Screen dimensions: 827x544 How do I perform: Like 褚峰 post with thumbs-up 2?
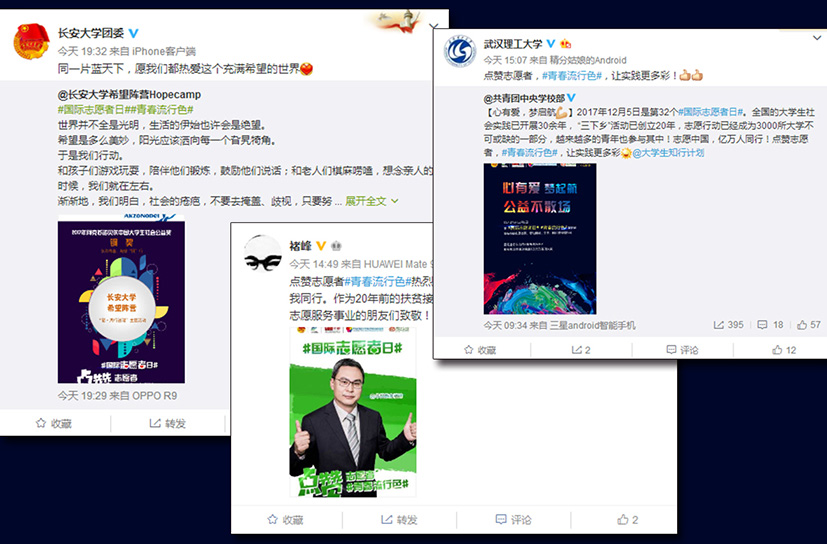point(628,520)
